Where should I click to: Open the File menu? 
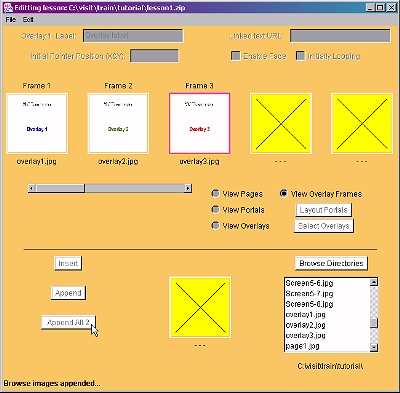coord(10,20)
